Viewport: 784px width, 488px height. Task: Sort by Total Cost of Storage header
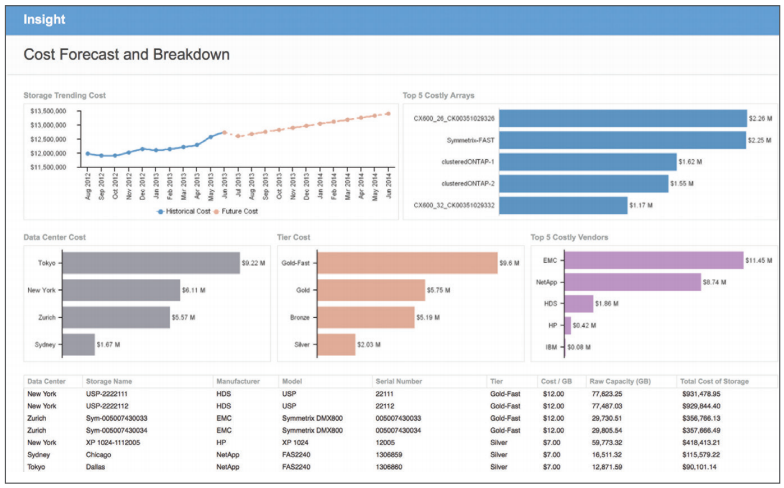714,382
